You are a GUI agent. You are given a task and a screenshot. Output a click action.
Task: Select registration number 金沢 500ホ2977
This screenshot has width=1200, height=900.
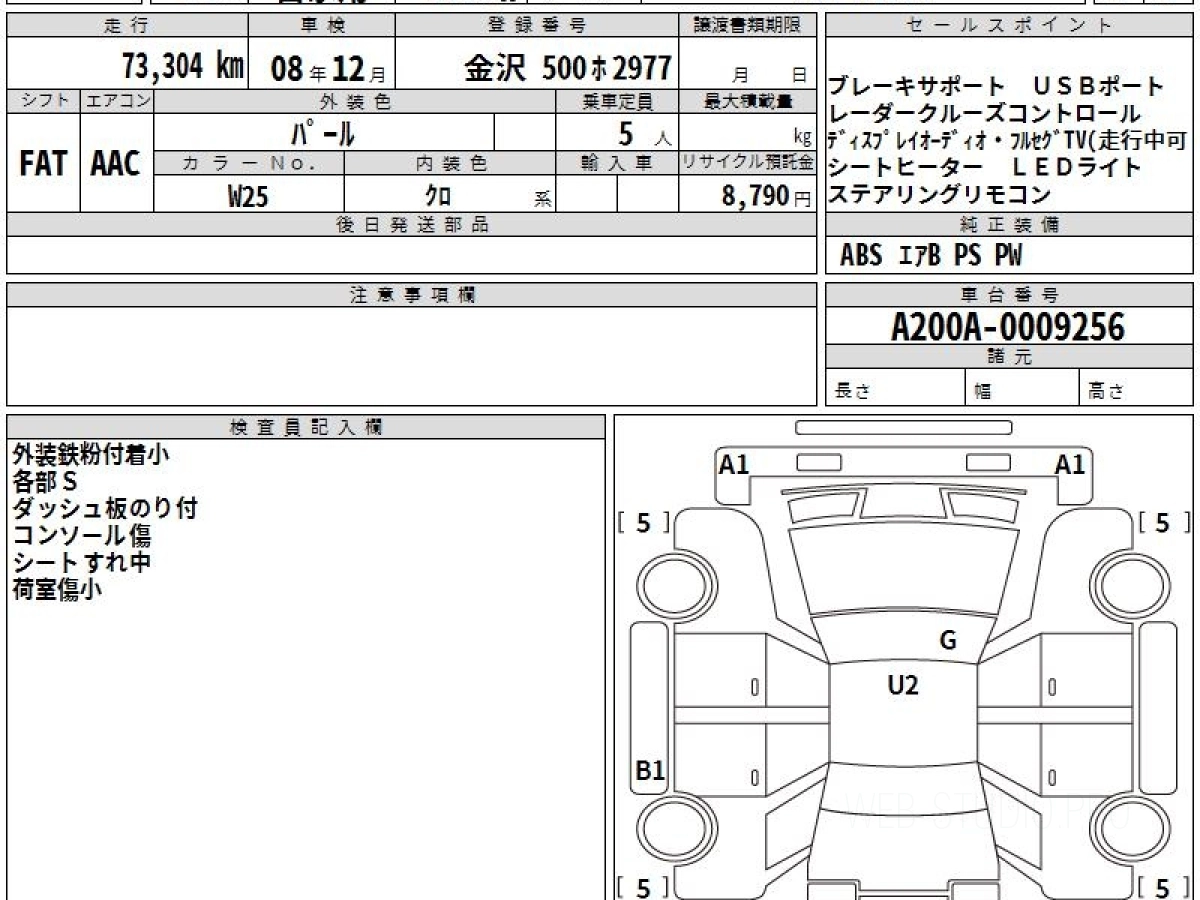(567, 67)
